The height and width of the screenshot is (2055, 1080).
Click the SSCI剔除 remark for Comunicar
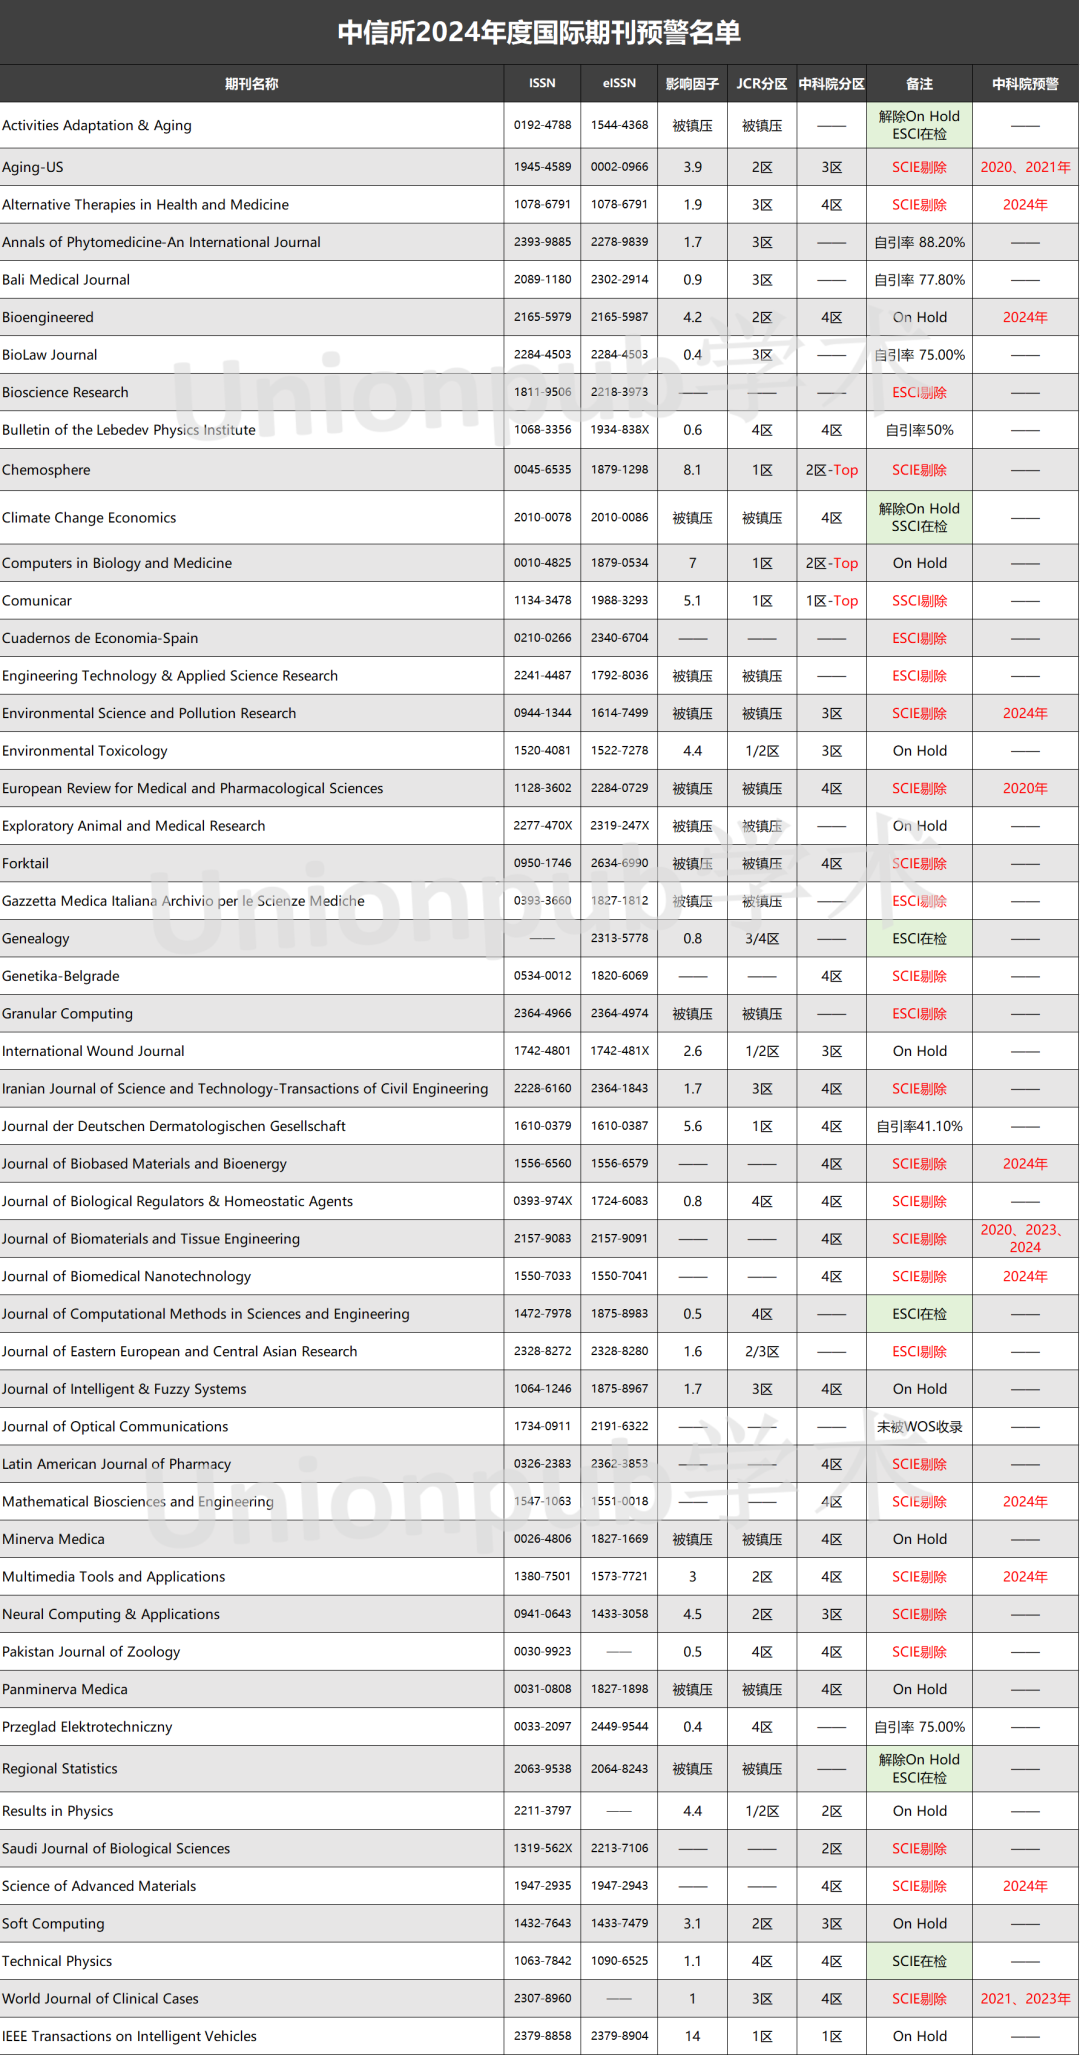tap(919, 601)
